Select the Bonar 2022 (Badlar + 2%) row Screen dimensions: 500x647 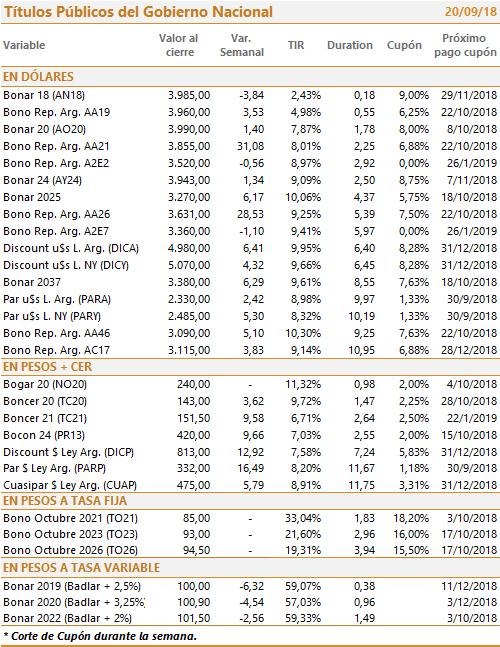250,618
